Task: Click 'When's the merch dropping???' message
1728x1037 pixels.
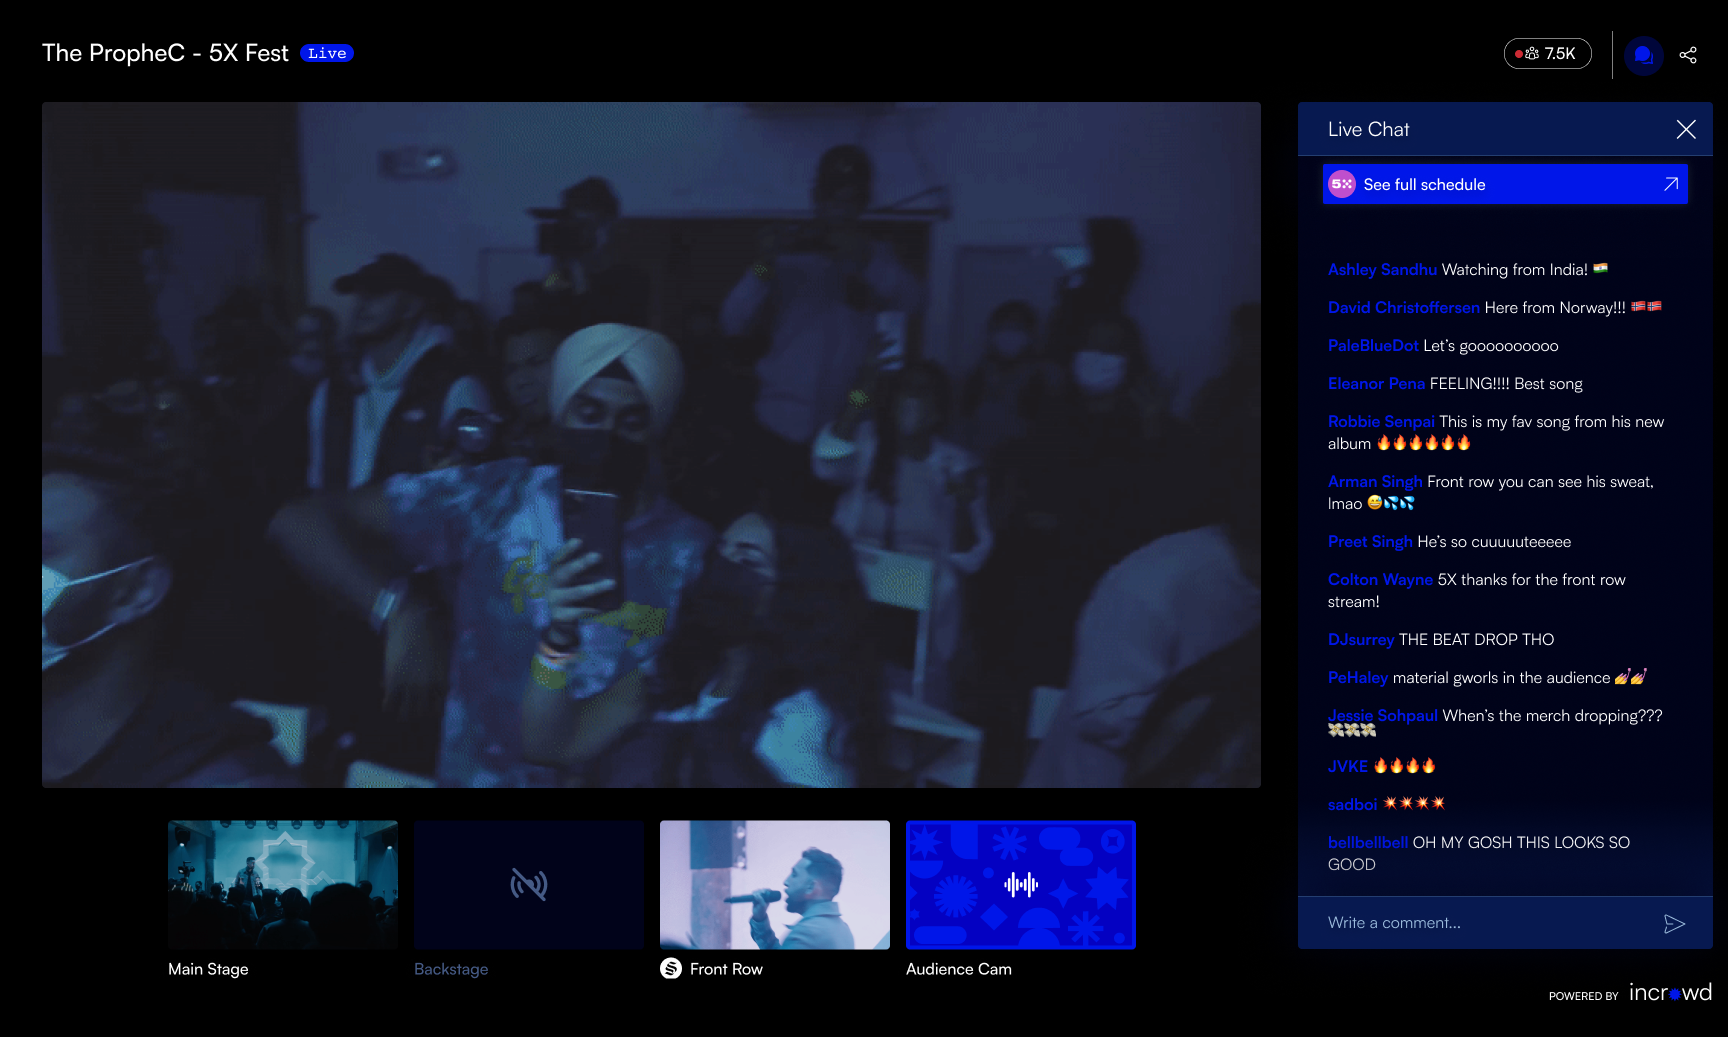Action: 1552,716
